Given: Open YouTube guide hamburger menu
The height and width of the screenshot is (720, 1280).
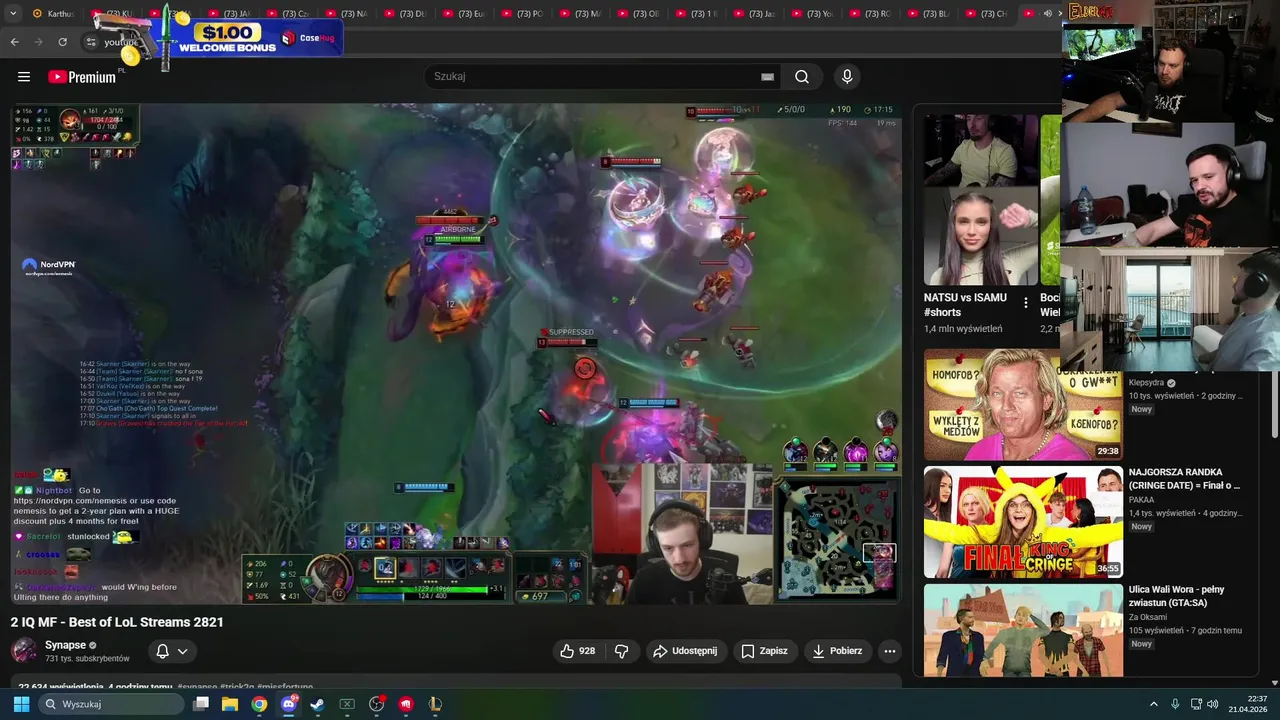Looking at the screenshot, I should [x=24, y=76].
